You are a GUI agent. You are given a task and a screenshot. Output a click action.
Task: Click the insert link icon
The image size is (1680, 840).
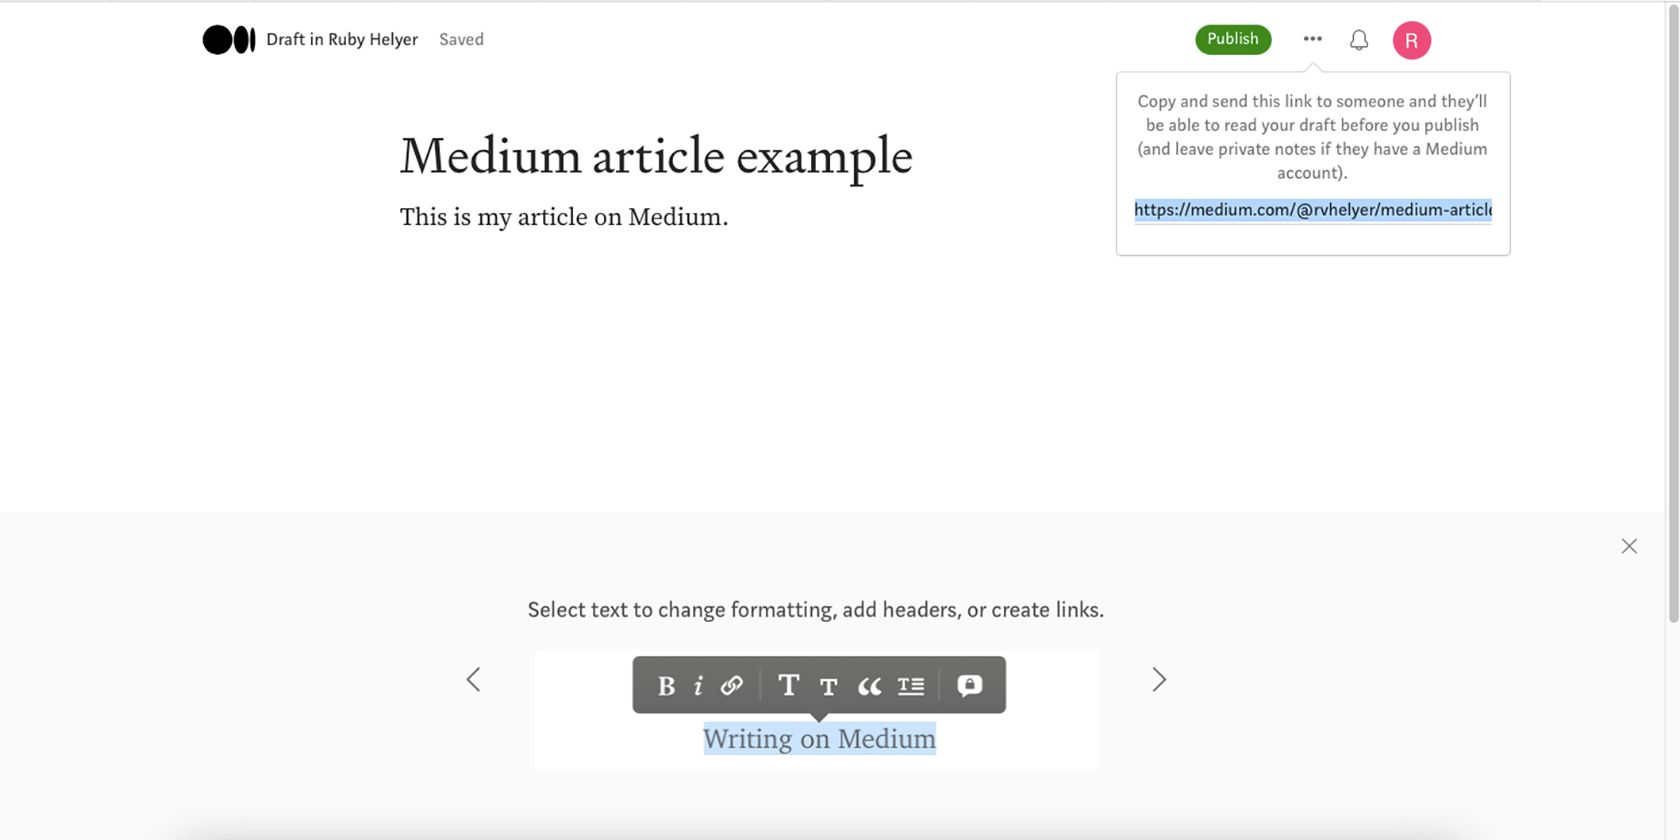[732, 685]
